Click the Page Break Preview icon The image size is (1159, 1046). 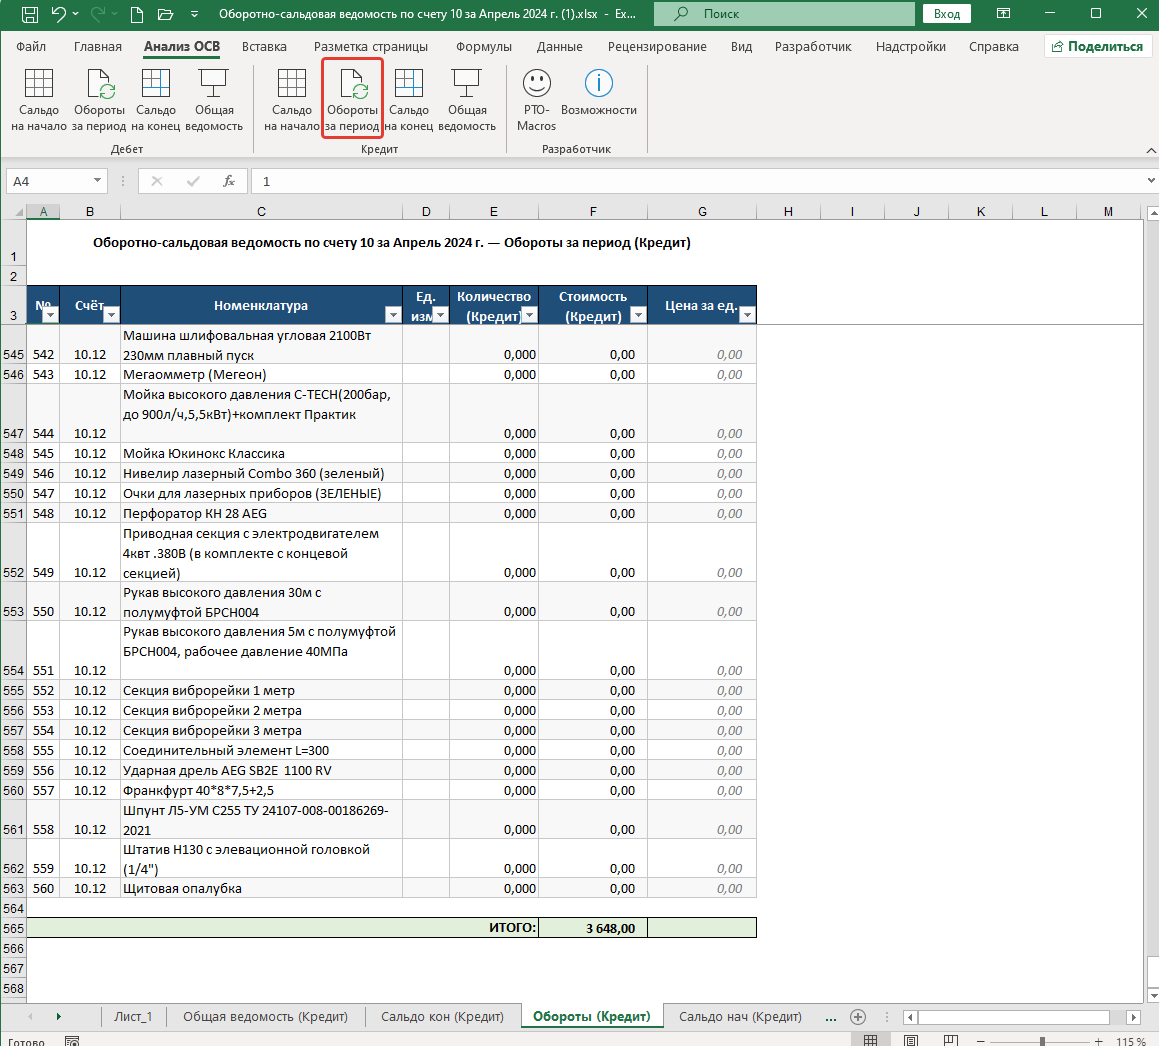point(951,1041)
